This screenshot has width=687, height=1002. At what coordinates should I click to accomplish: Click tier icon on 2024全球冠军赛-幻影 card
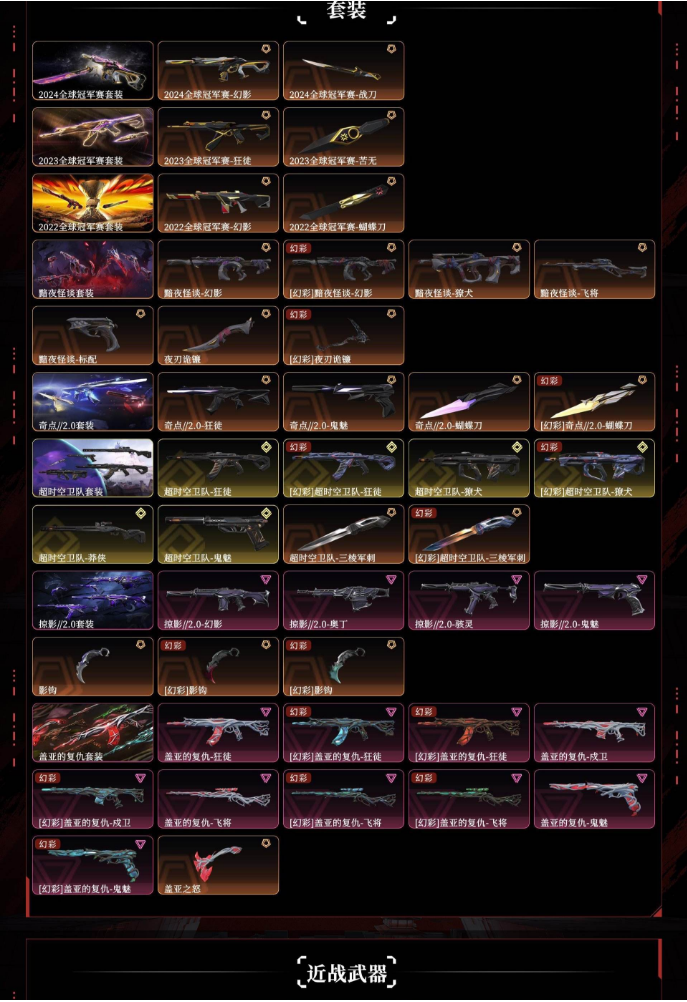tap(266, 49)
